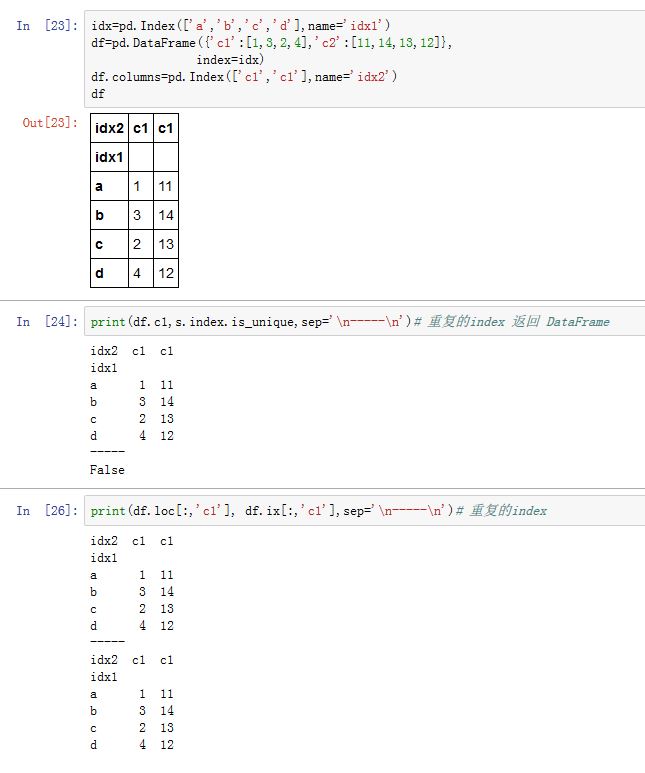The width and height of the screenshot is (645, 773).
Task: Focus the print(df.c1, s.index.is_unique) code cell
Action: click(350, 321)
